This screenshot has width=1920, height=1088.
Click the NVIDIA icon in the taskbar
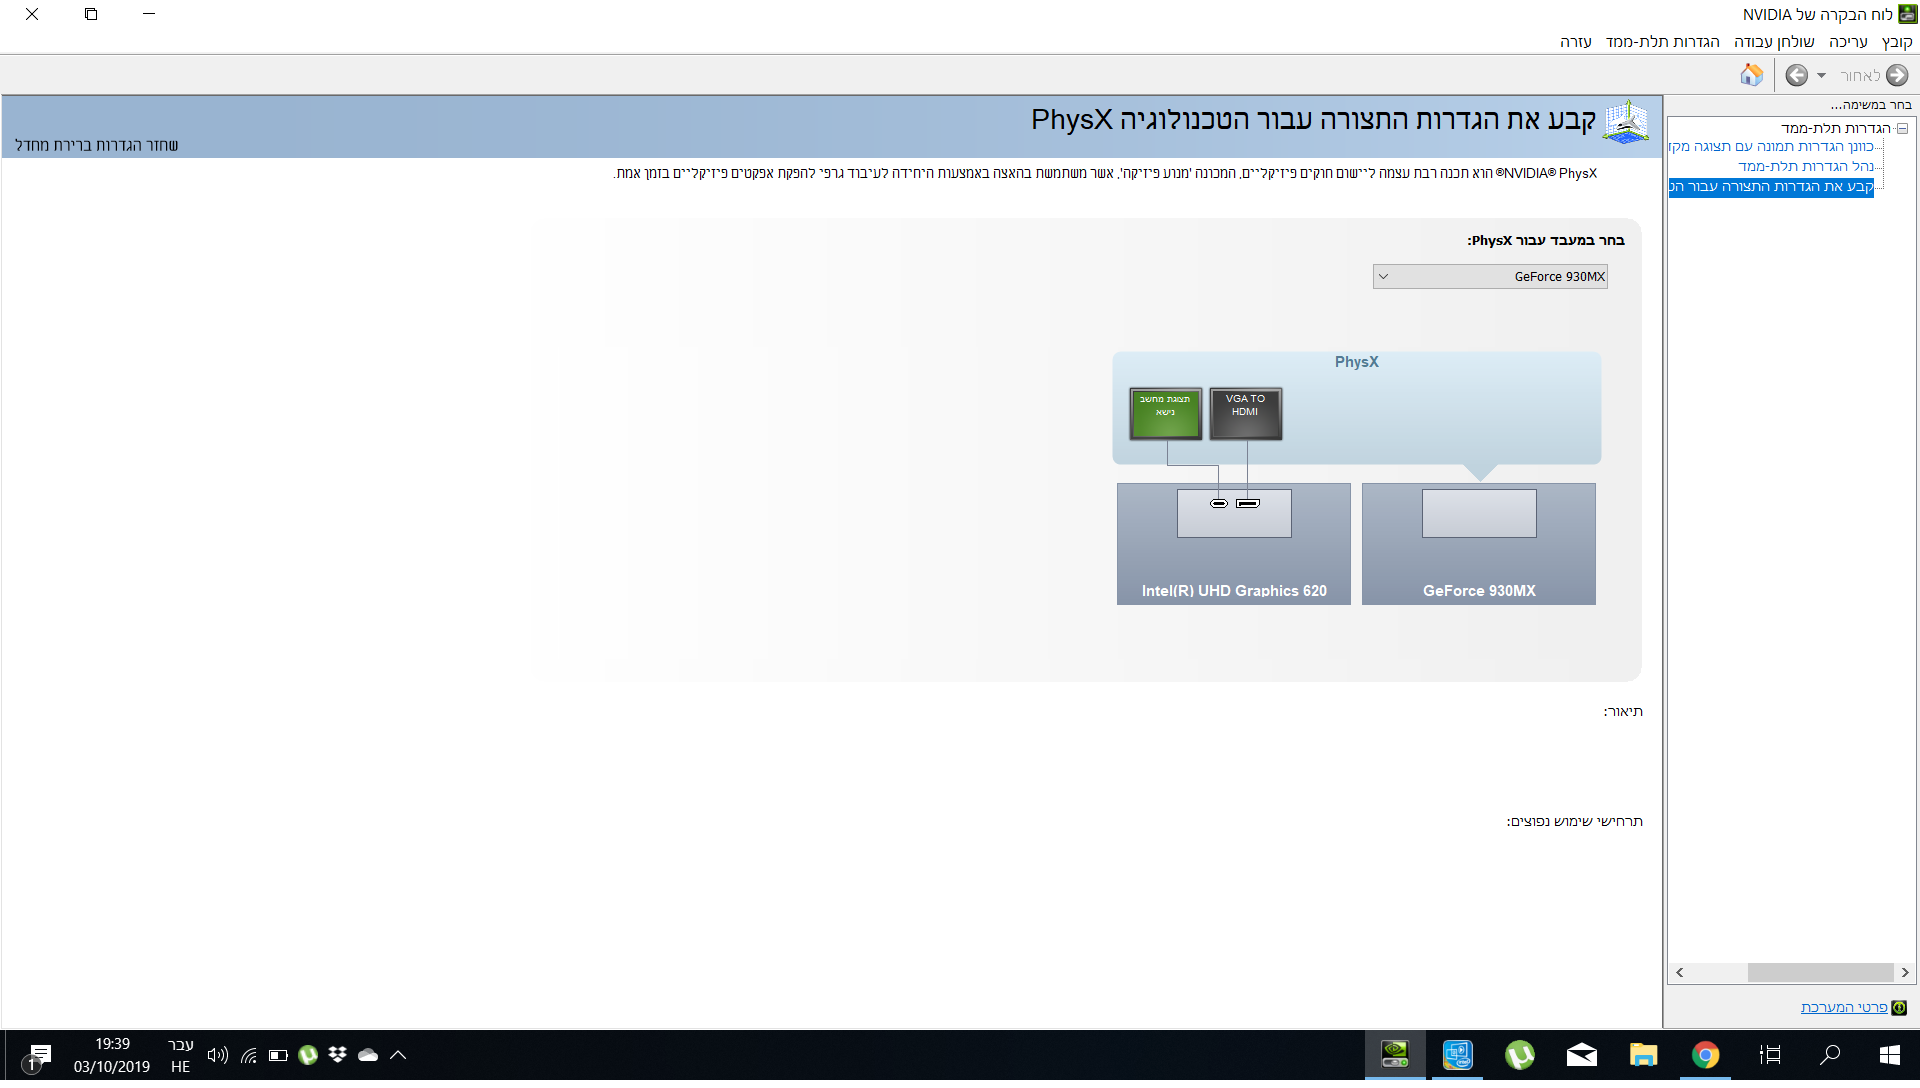click(1395, 1055)
